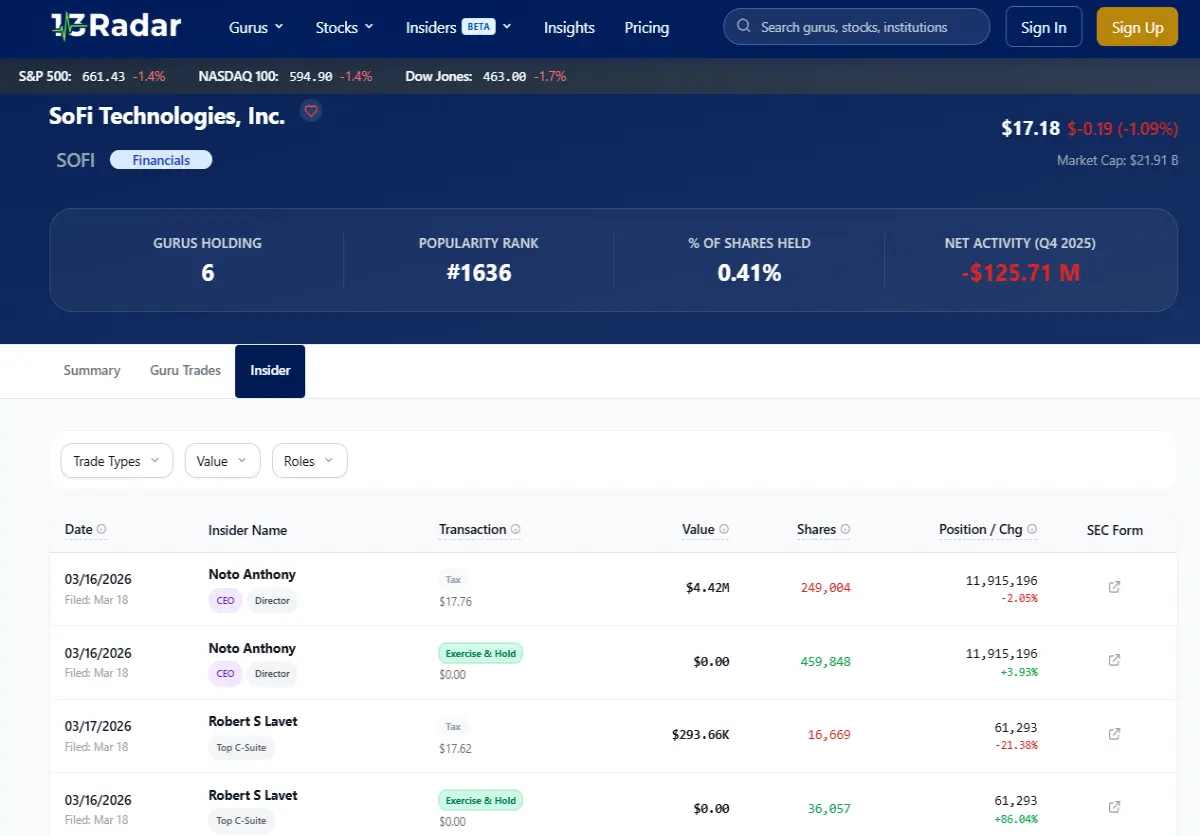Click the 459,848 shares cell
The width and height of the screenshot is (1200, 836).
click(826, 661)
